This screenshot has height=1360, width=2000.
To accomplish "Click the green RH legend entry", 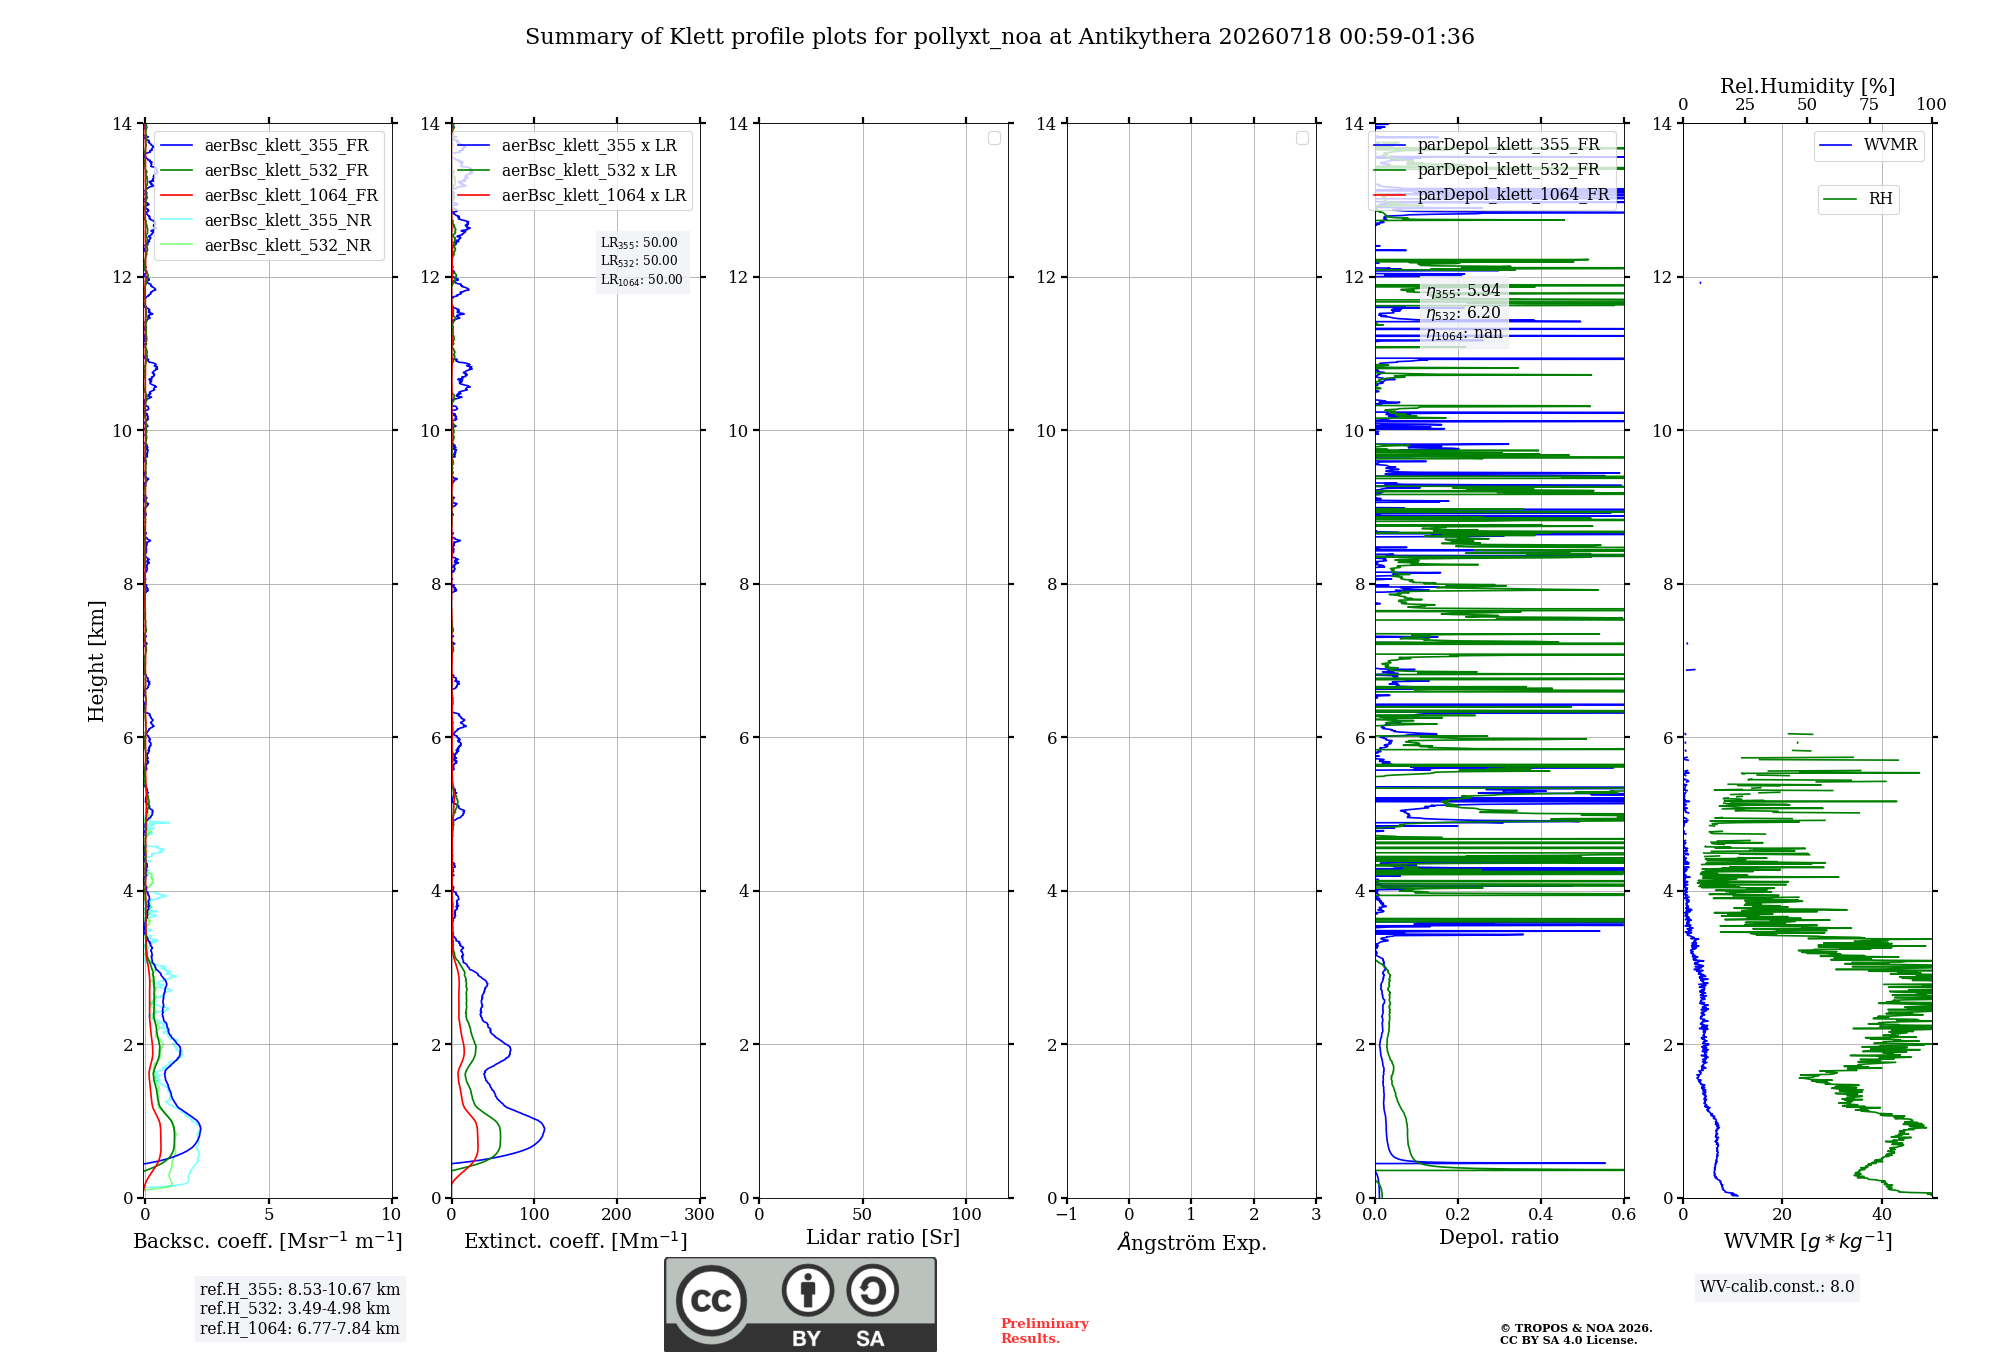I will click(1858, 199).
